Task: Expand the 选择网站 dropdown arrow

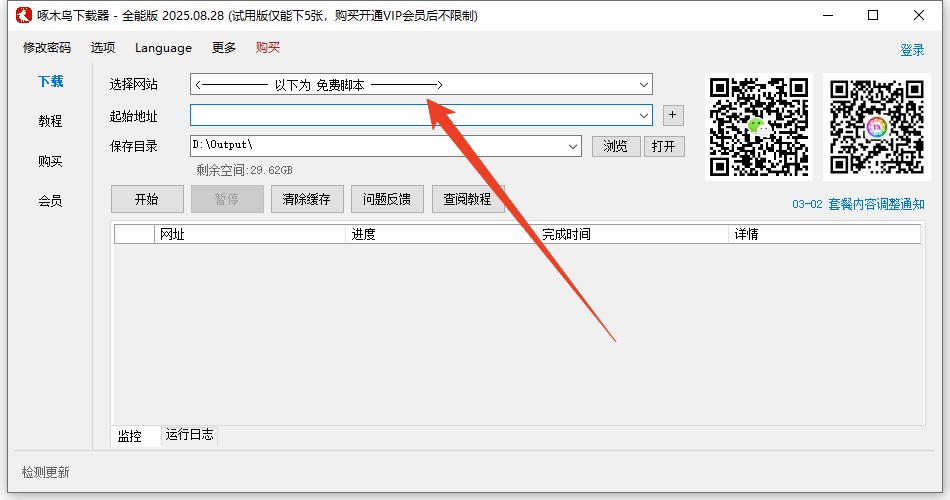Action: (644, 85)
